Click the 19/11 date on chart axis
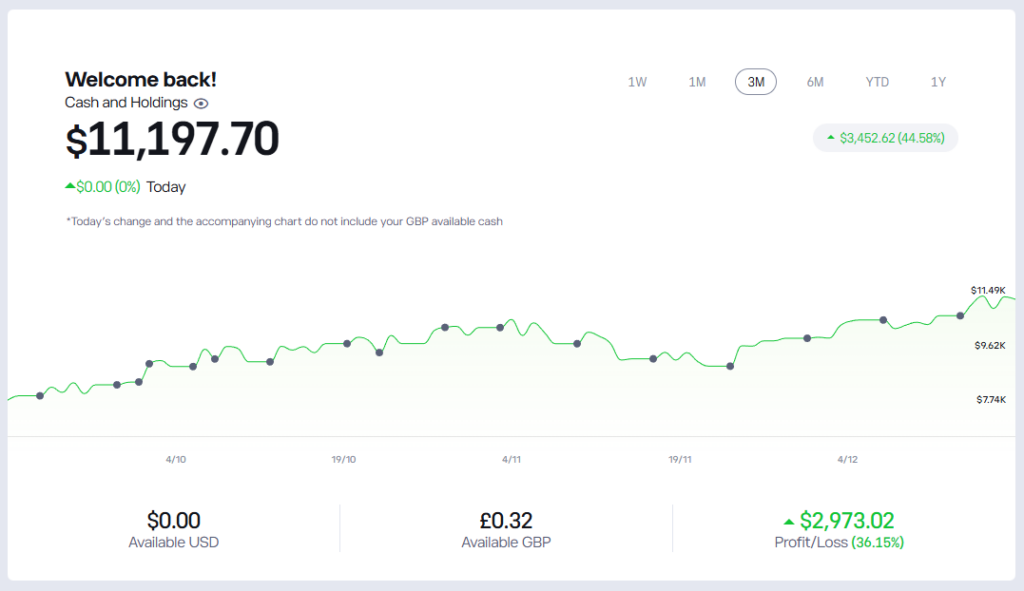Image resolution: width=1024 pixels, height=591 pixels. tap(680, 460)
